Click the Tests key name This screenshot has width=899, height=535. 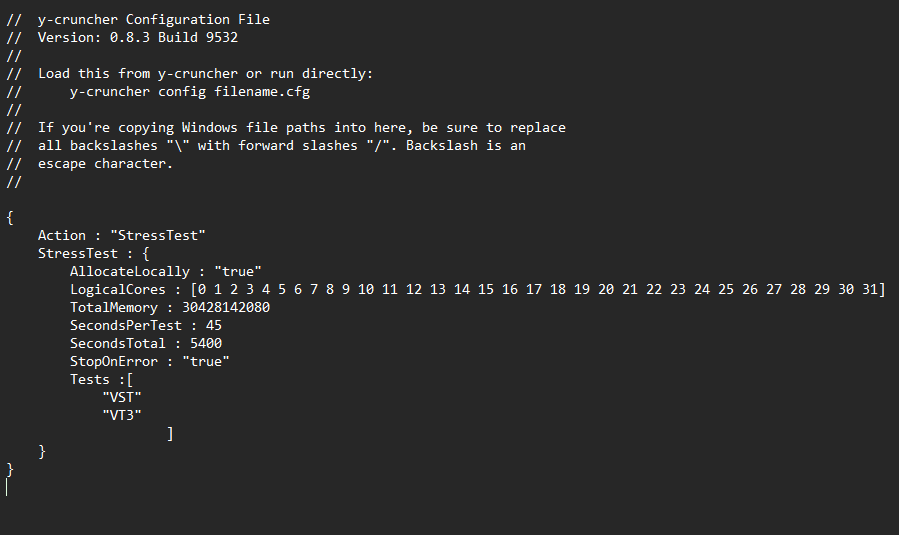tap(89, 379)
